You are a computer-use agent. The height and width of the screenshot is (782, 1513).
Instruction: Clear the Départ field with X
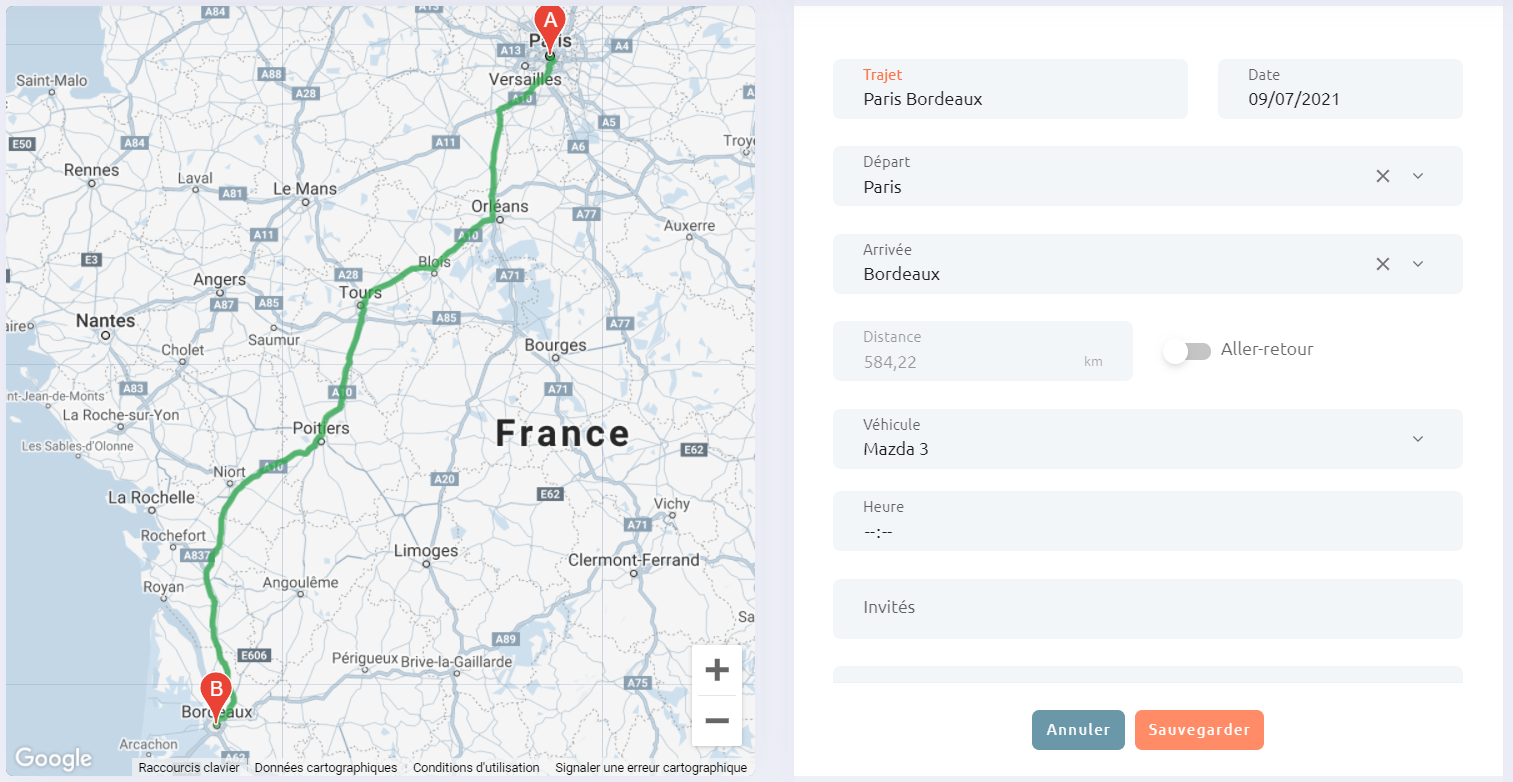tap(1383, 176)
